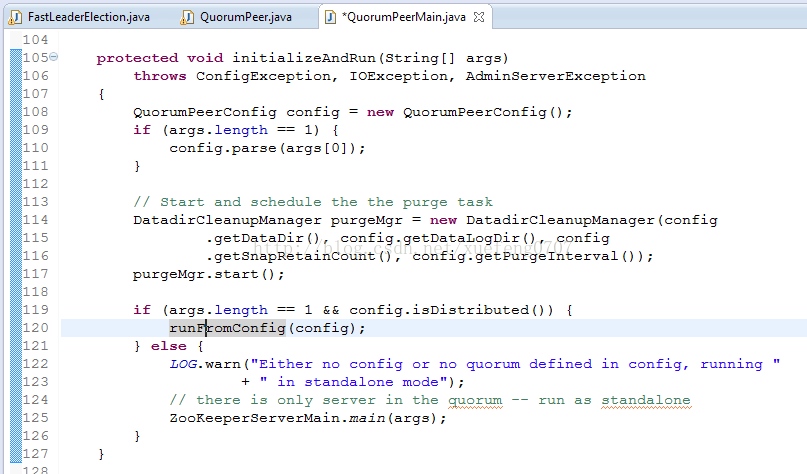Click LOG.warn on line 122
807x474 pixels.
205,364
